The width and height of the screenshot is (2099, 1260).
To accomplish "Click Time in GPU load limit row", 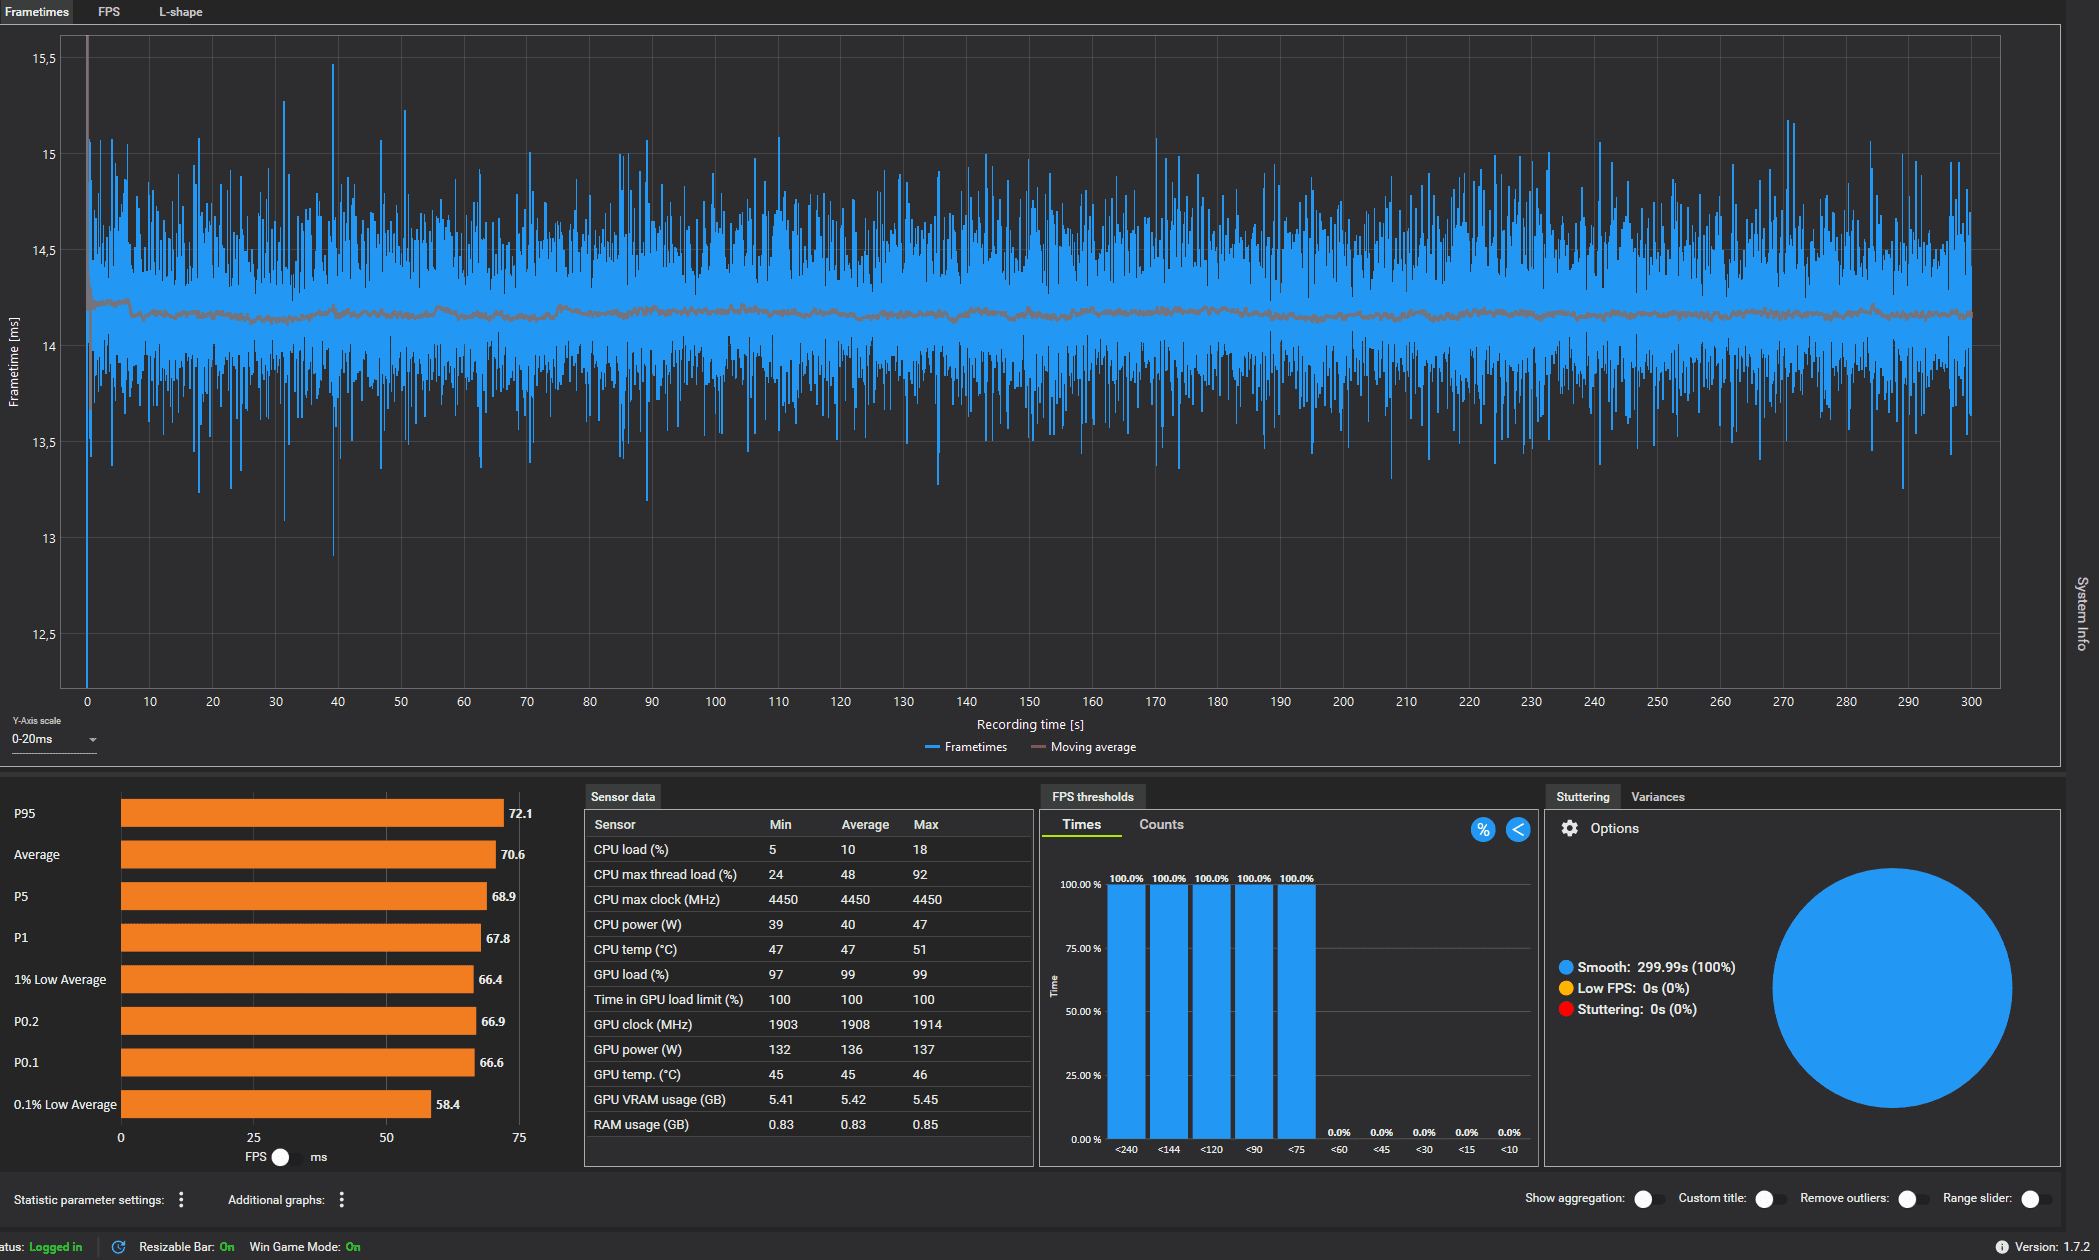I will (x=808, y=1000).
